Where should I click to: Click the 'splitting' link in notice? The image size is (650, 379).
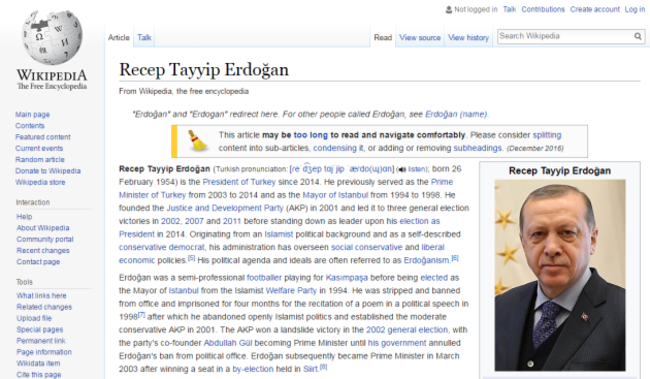547,135
